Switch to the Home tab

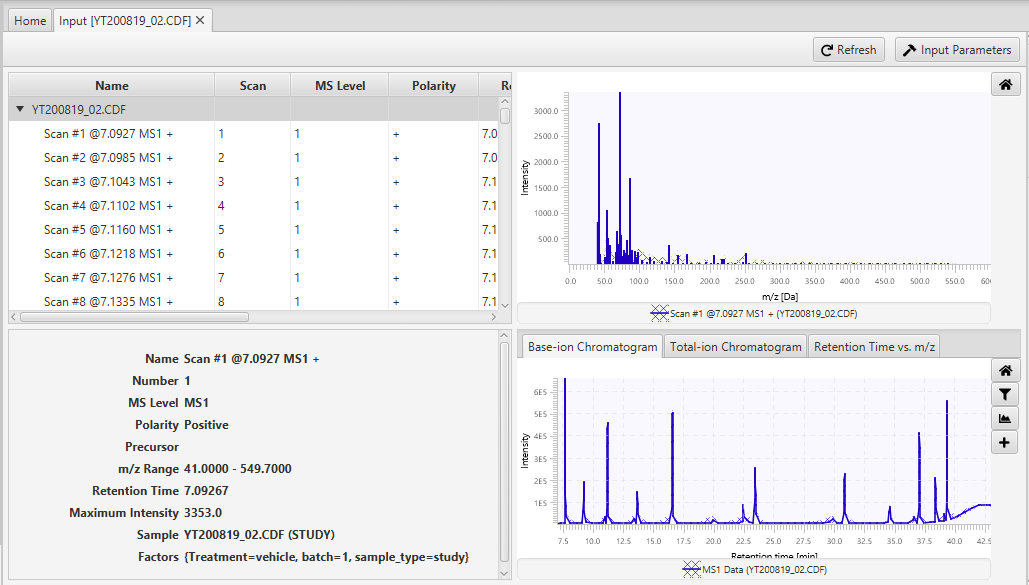click(30, 20)
